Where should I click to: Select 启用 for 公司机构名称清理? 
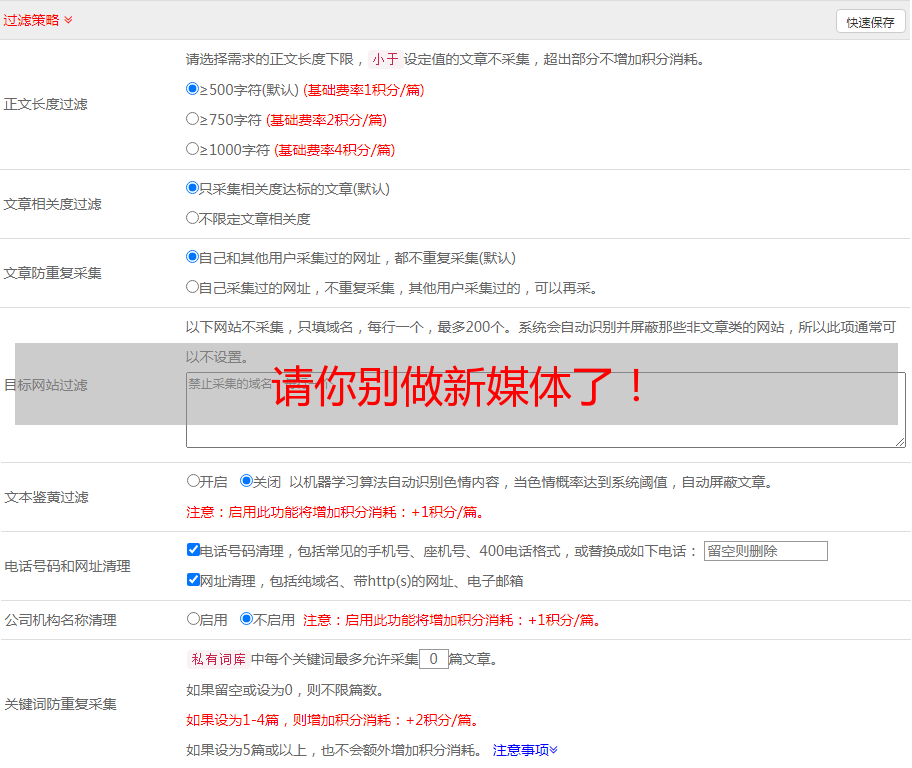pyautogui.click(x=194, y=619)
